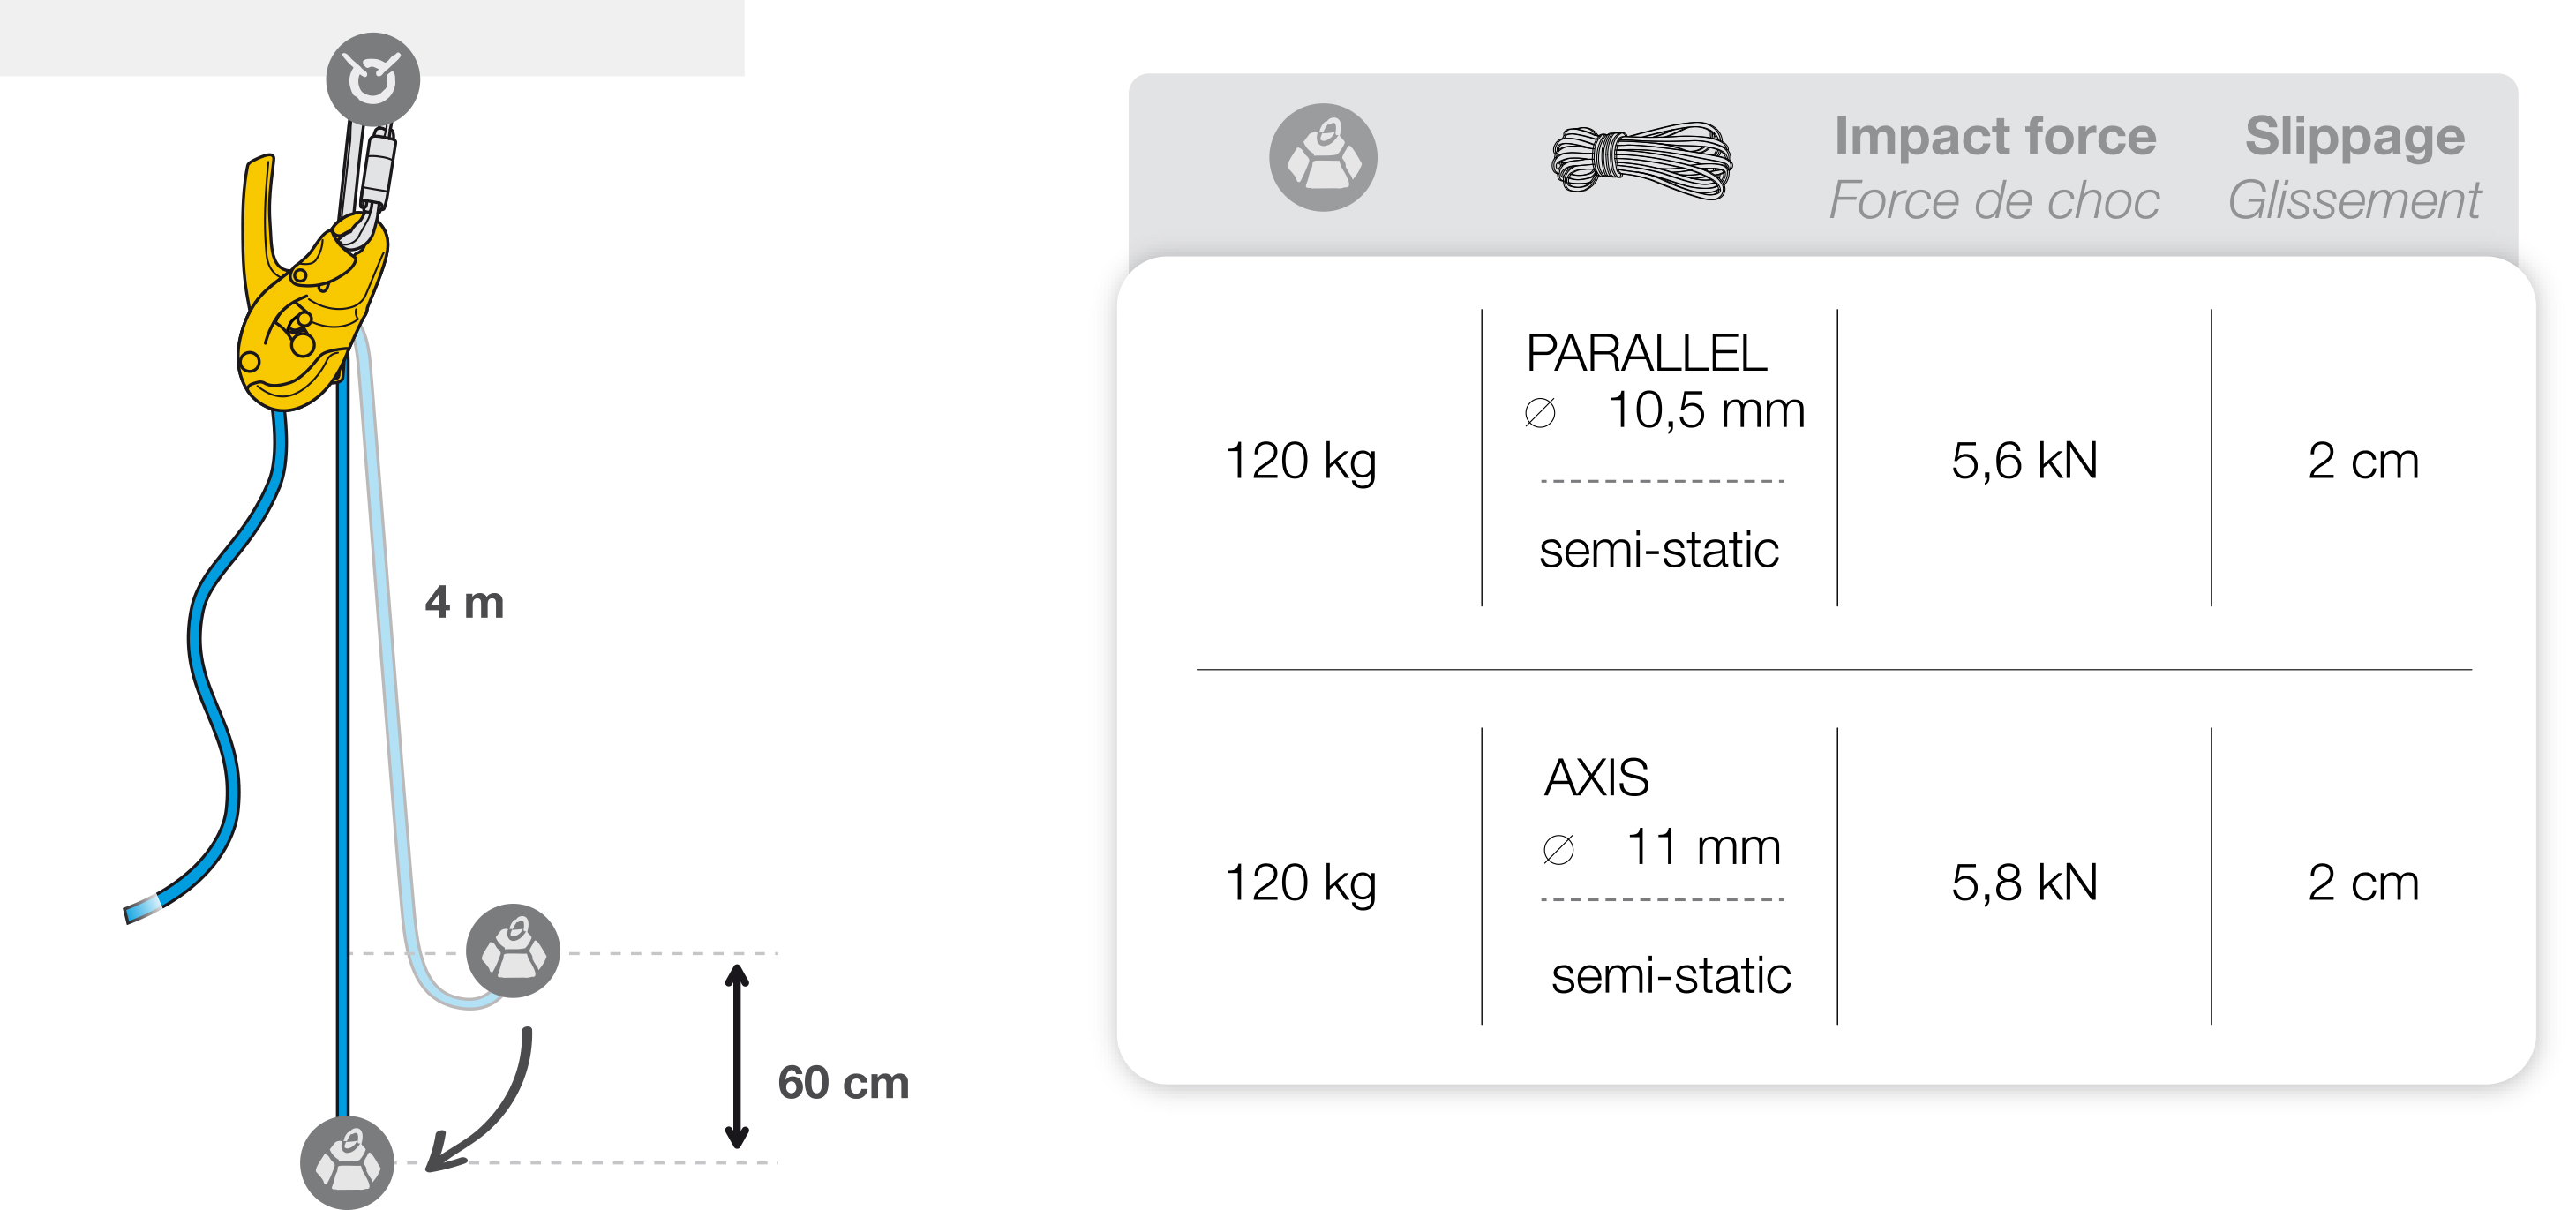This screenshot has width=2576, height=1210.
Task: Click the 4 m rope length label
Action: click(464, 603)
